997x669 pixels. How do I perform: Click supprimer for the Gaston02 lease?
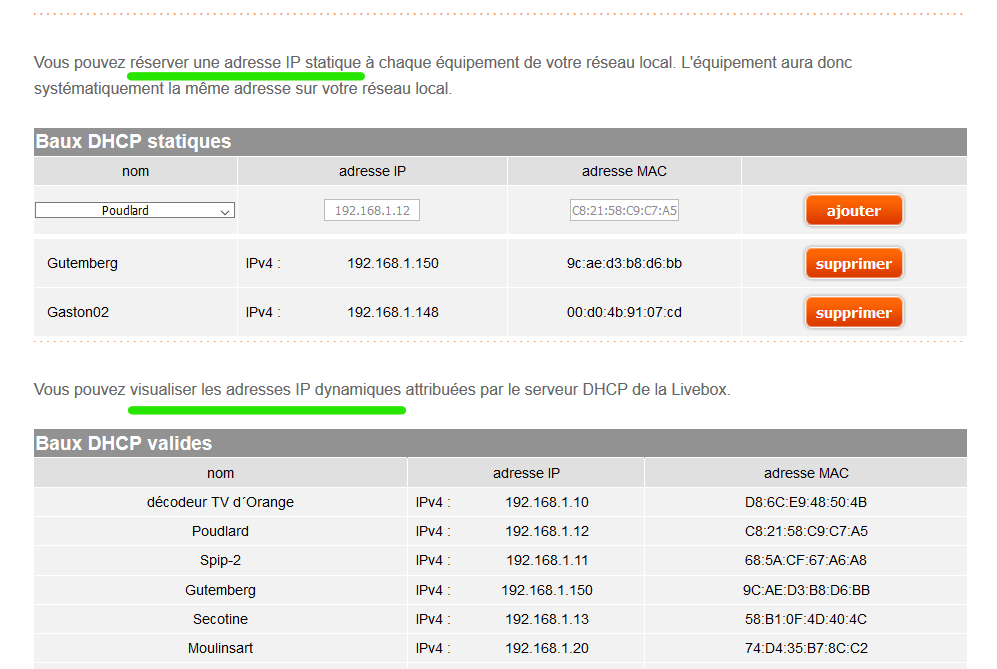click(x=853, y=312)
